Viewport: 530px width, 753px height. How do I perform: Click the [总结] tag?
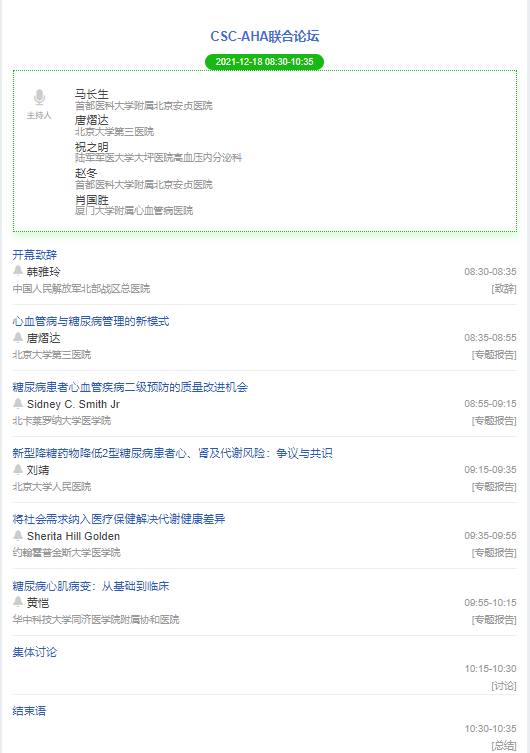(x=504, y=746)
